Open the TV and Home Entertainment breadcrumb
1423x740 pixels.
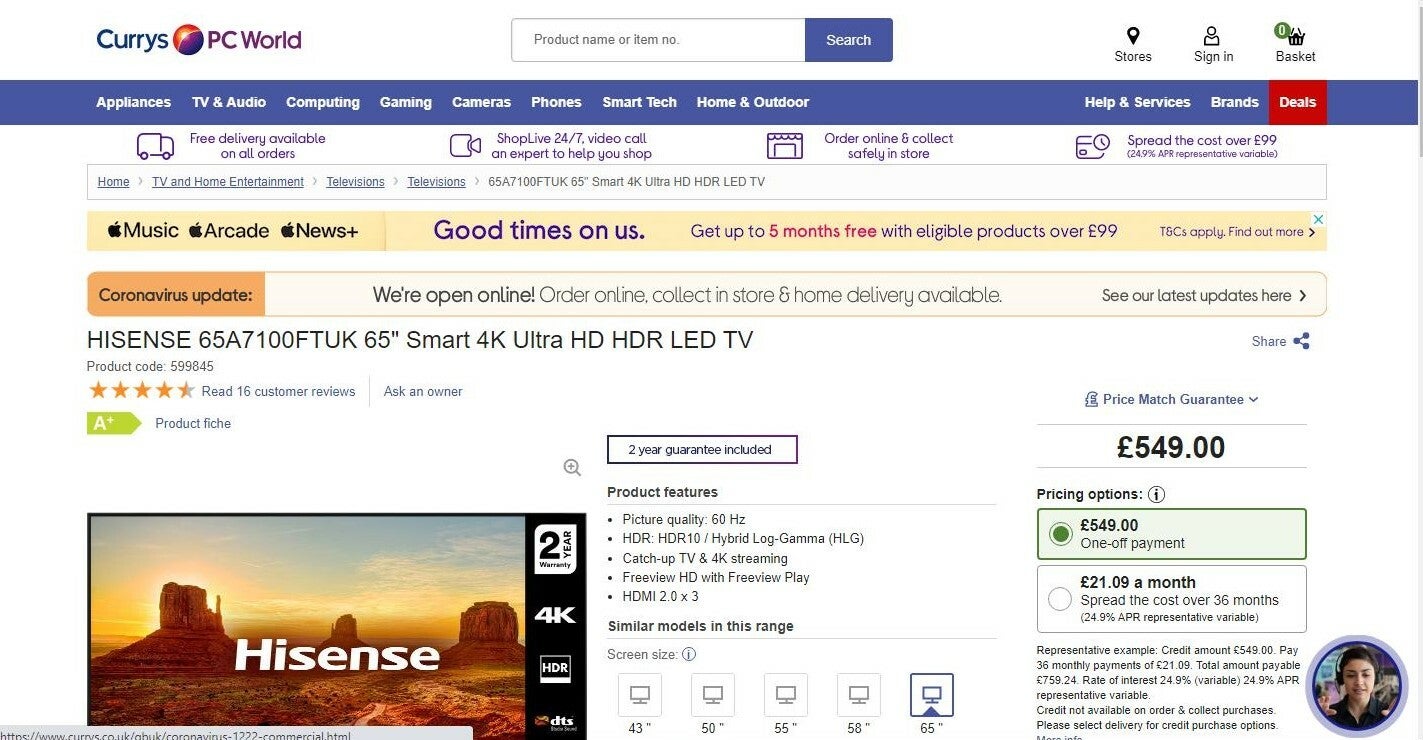(x=228, y=182)
